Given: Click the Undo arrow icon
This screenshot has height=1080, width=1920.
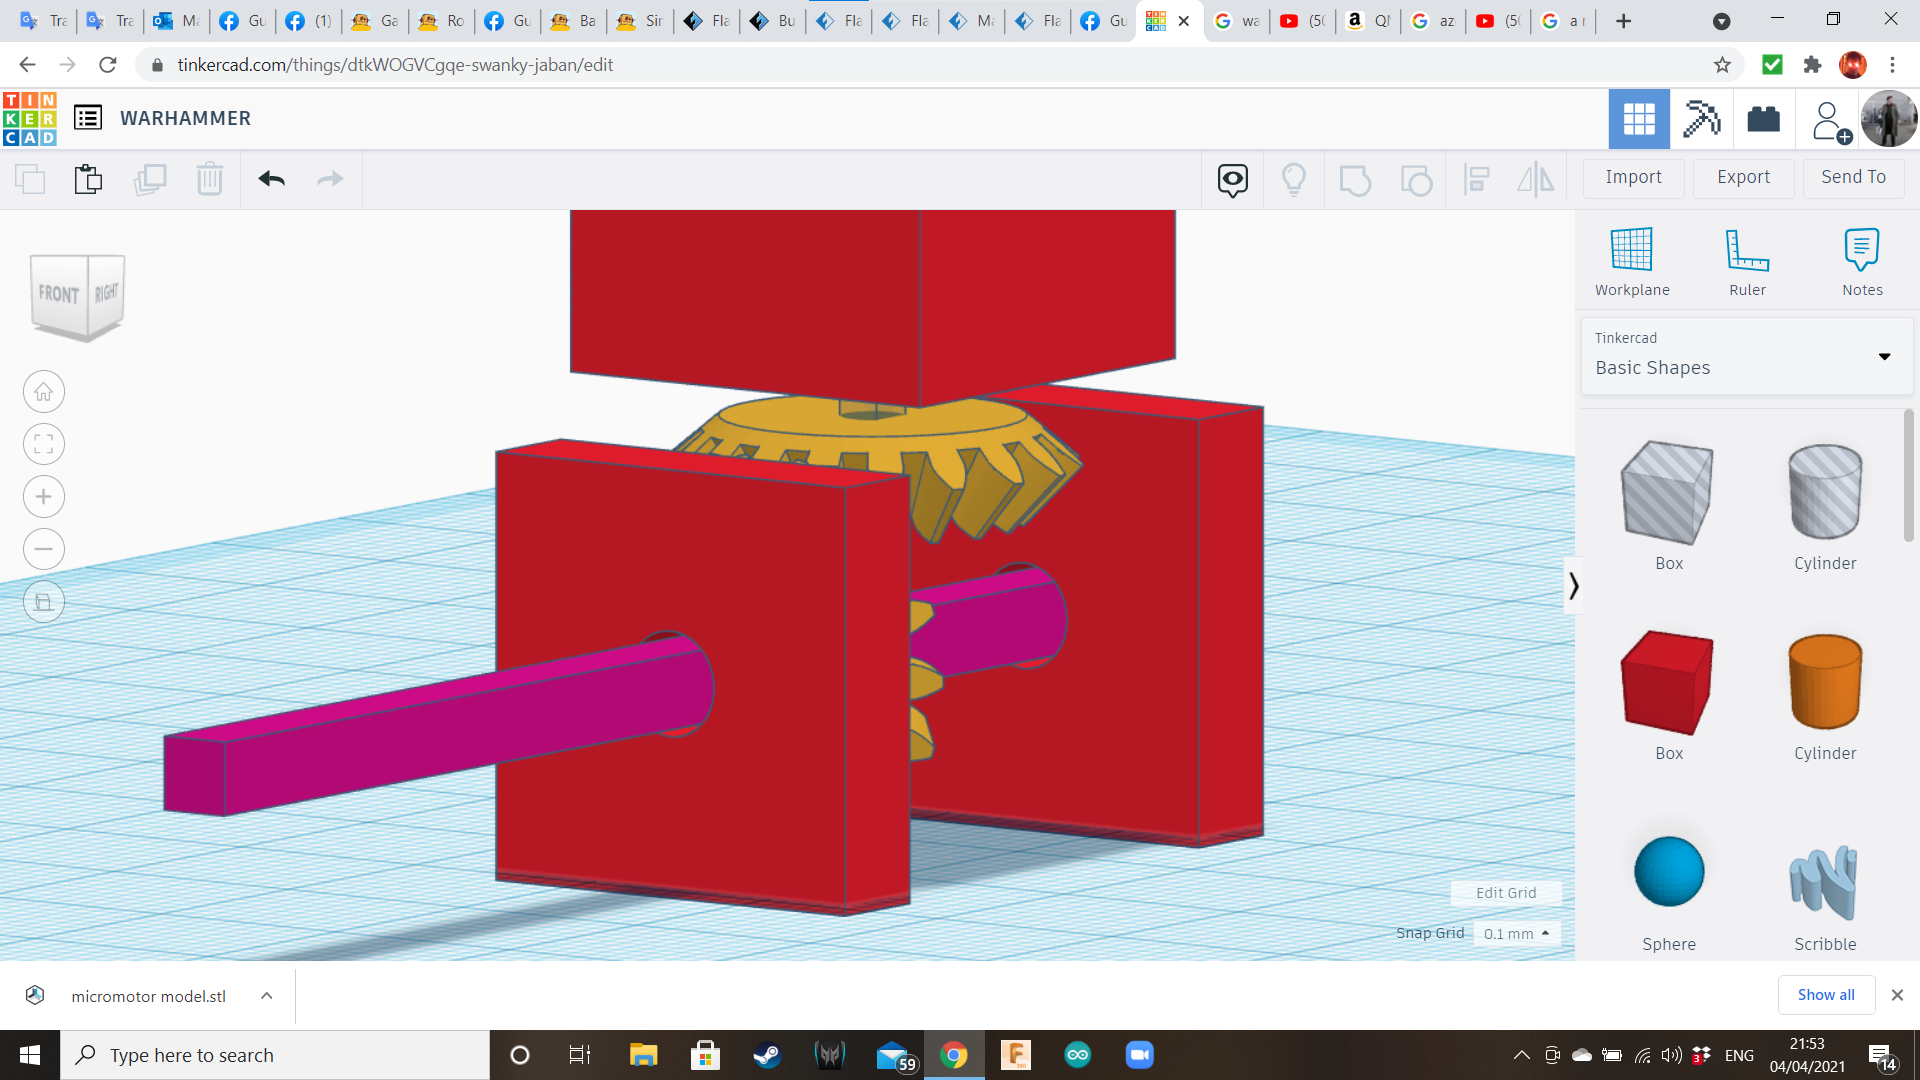Looking at the screenshot, I should [x=271, y=179].
